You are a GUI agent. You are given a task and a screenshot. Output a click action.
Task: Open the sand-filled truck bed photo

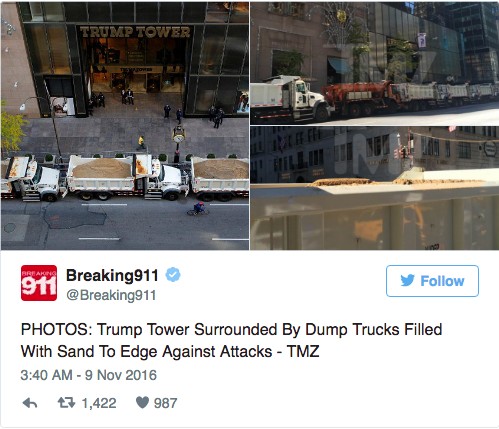pos(375,188)
